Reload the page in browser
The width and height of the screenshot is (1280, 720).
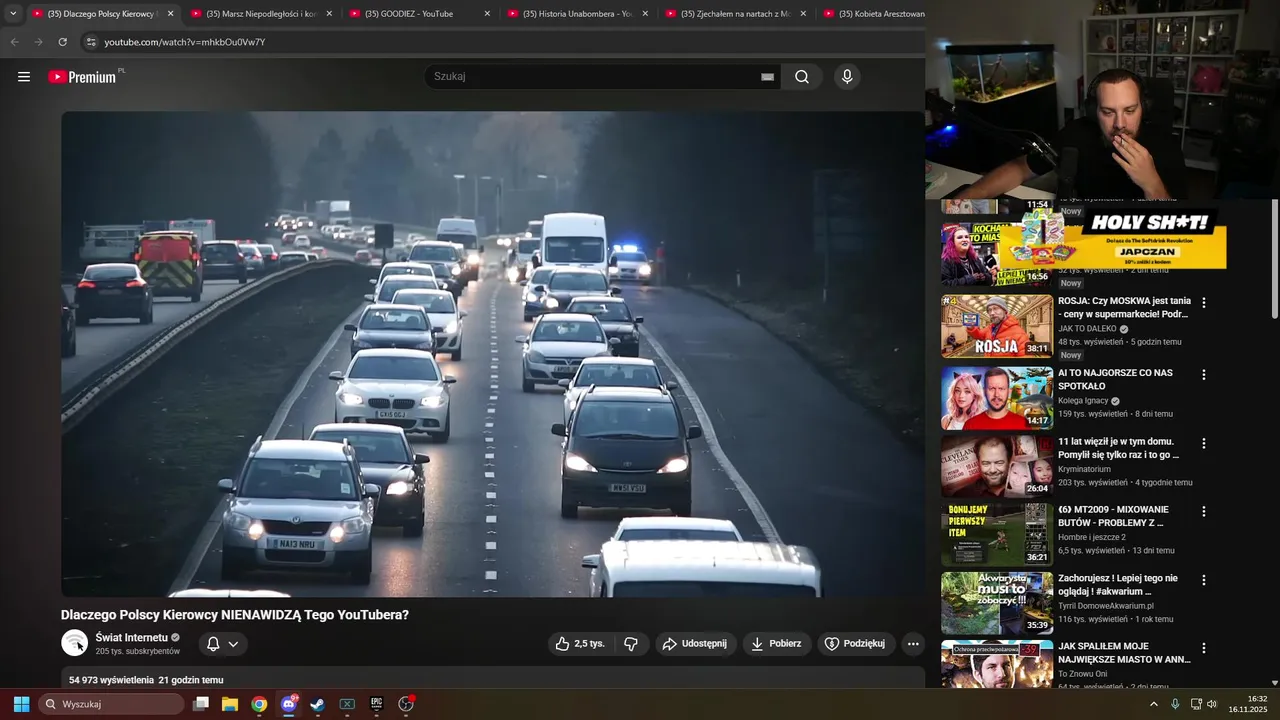[x=62, y=42]
